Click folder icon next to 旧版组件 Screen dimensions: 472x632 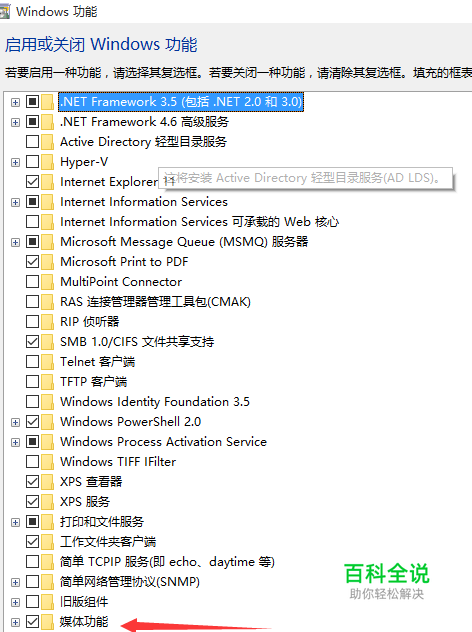(47, 601)
